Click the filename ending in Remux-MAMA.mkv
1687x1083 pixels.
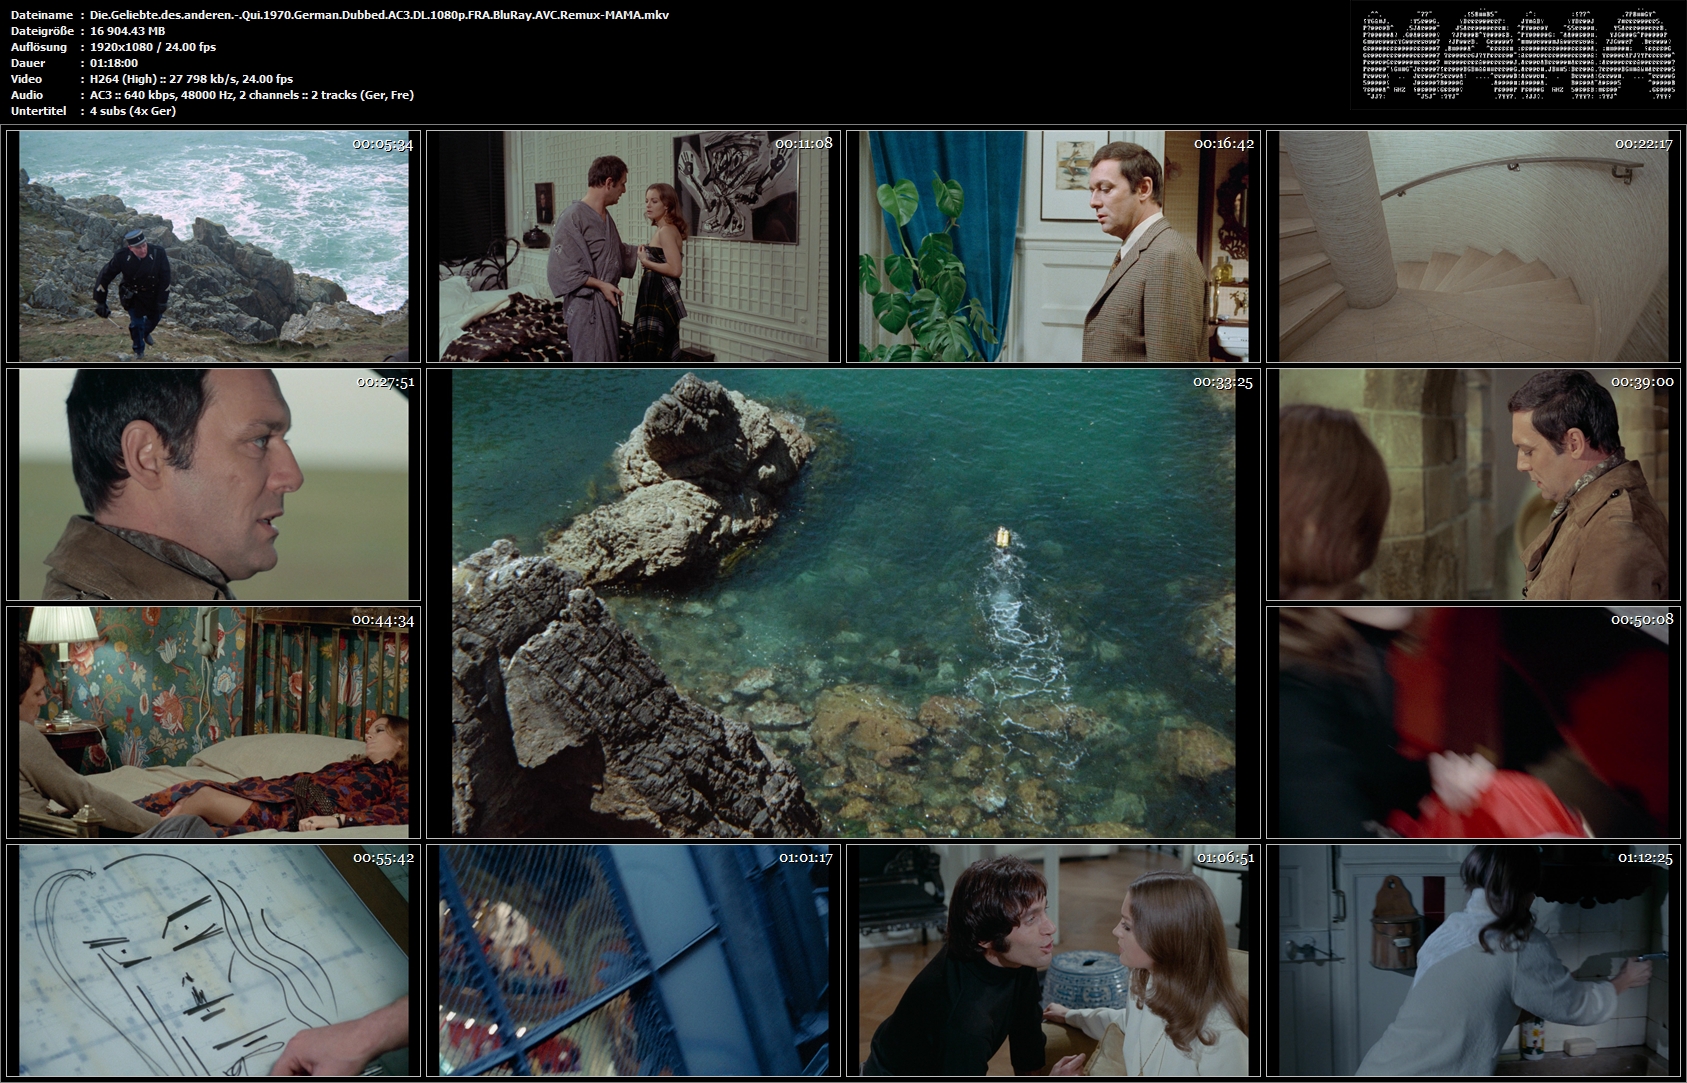pyautogui.click(x=379, y=15)
